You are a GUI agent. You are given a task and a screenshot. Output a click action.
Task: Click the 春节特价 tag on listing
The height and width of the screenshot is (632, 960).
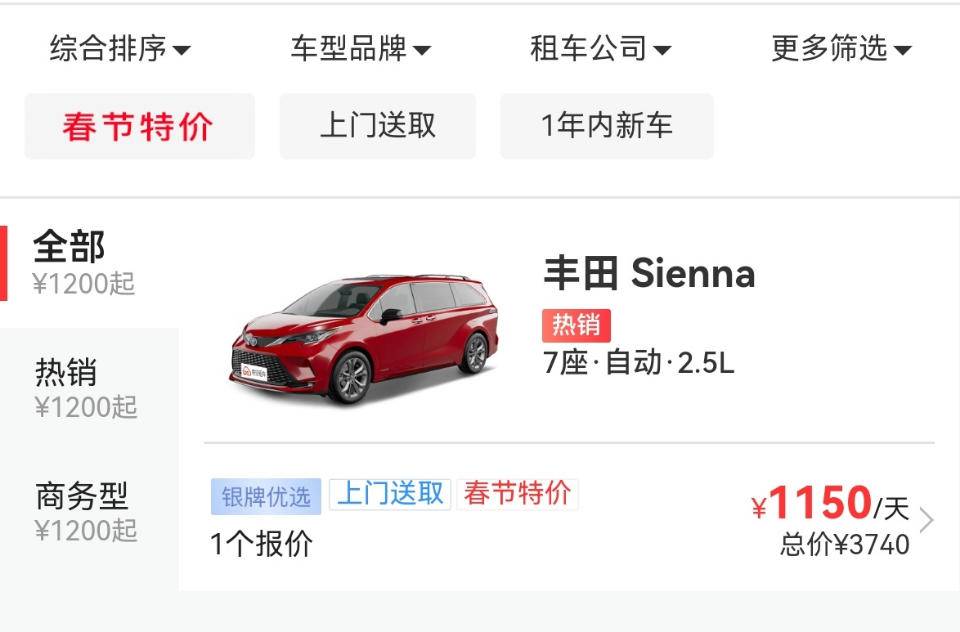click(517, 494)
